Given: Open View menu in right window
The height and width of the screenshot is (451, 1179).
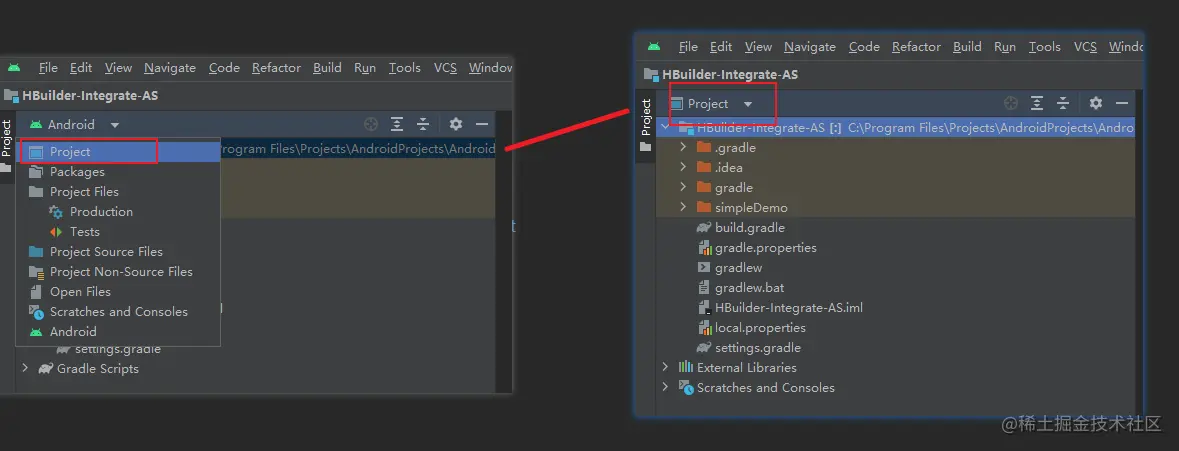Looking at the screenshot, I should pos(758,47).
